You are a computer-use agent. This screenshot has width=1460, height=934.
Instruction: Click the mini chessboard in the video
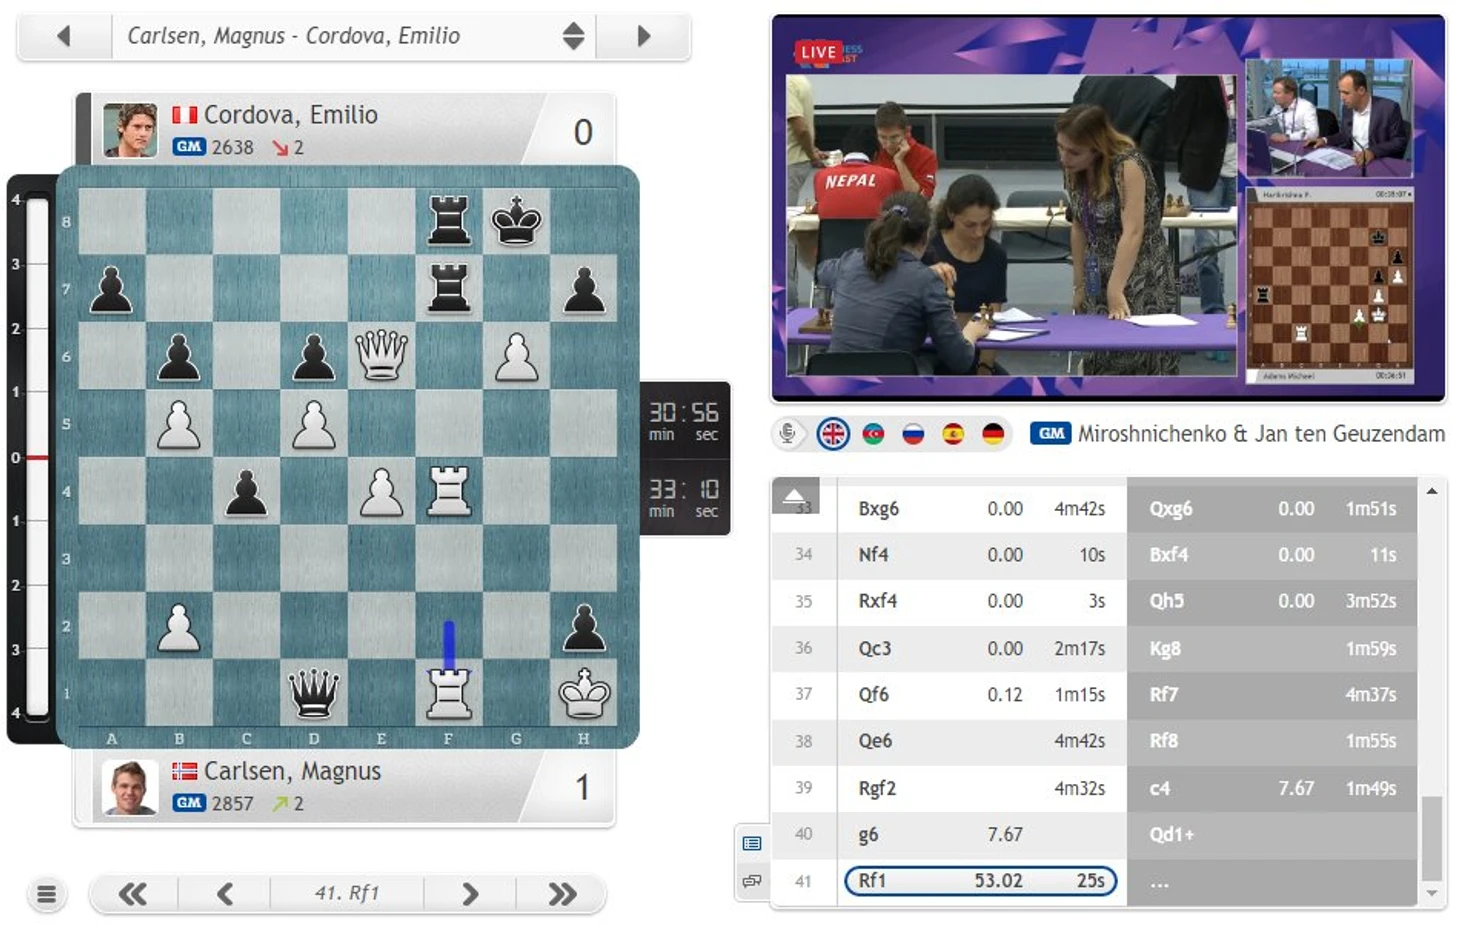[x=1329, y=286]
